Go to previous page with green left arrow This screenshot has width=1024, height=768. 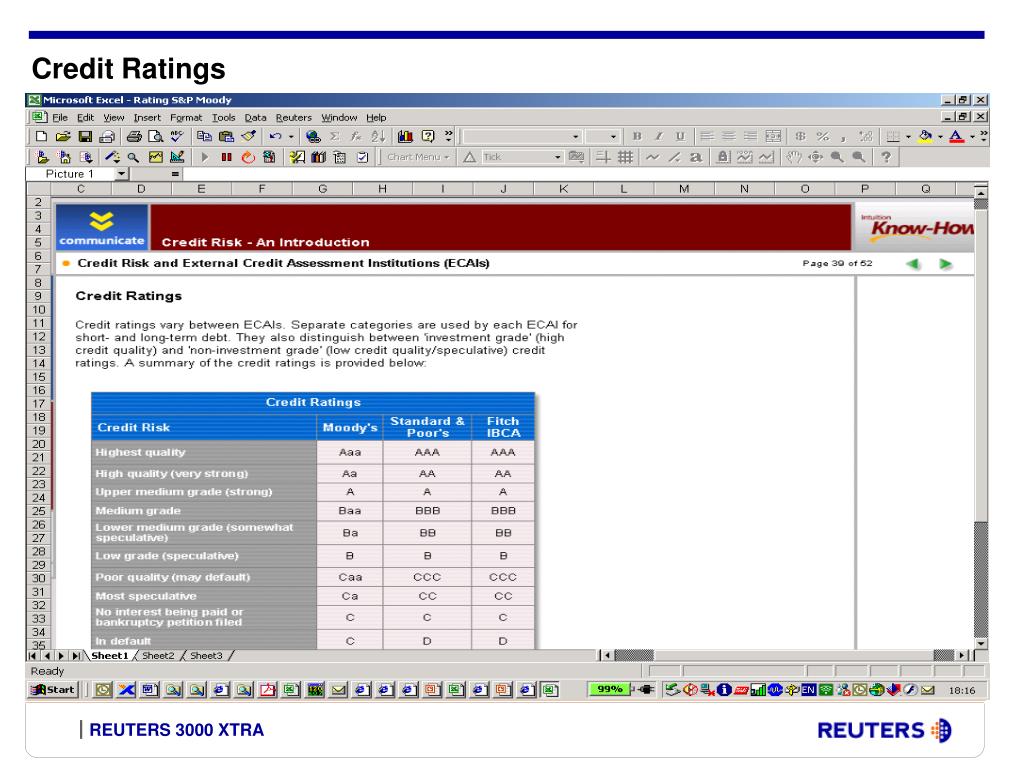click(x=913, y=264)
